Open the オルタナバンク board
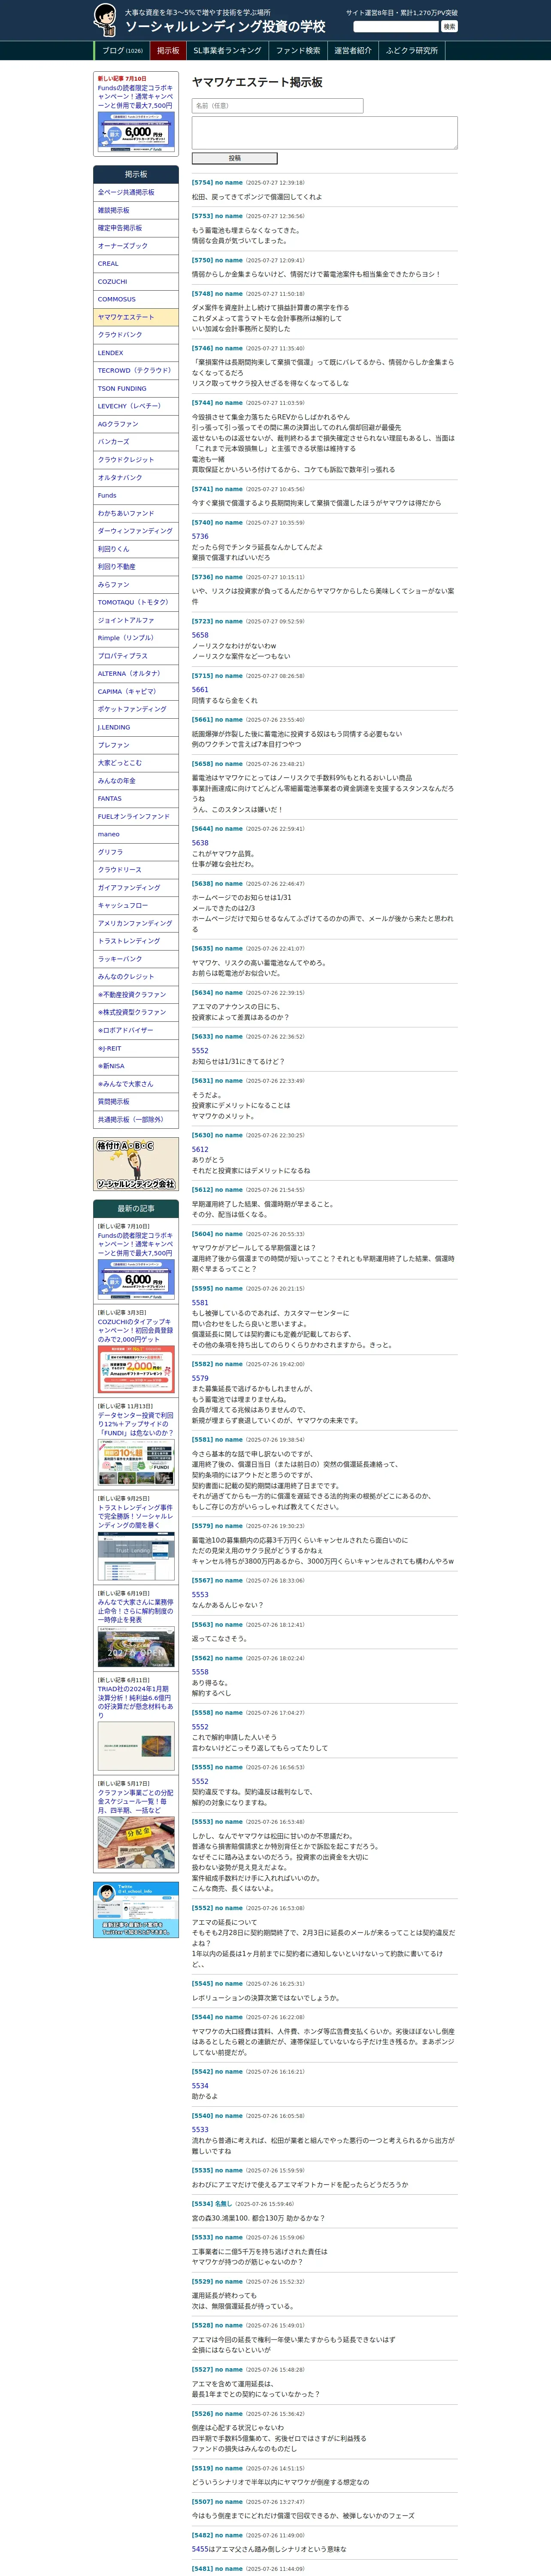 click(x=136, y=477)
